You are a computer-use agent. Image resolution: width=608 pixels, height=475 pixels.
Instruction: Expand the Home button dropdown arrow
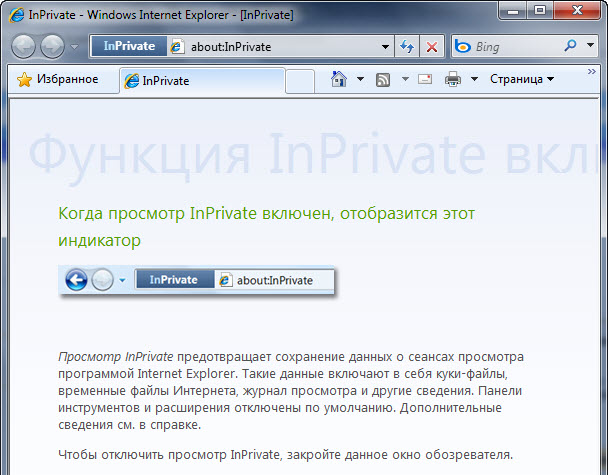tap(360, 79)
